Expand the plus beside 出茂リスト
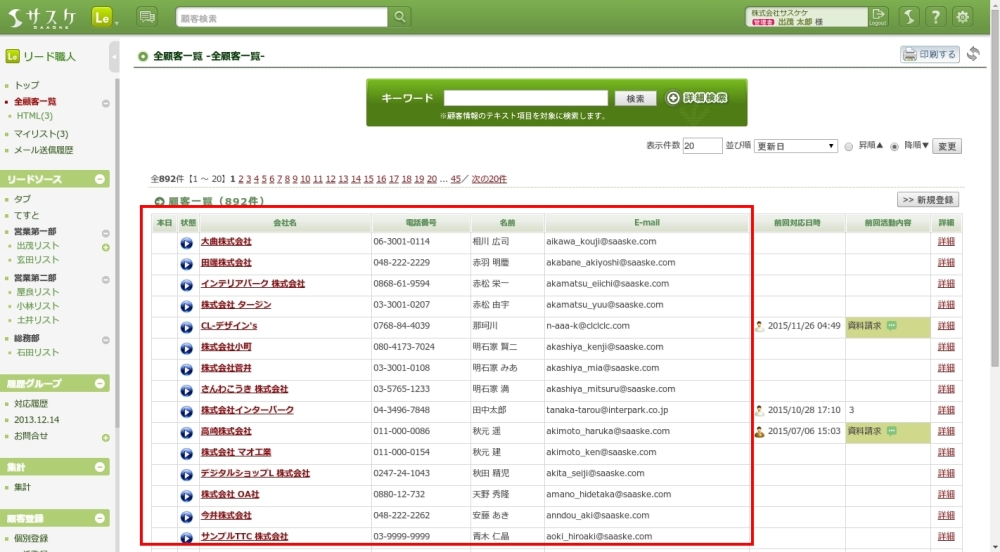The image size is (1000, 552). [x=105, y=246]
